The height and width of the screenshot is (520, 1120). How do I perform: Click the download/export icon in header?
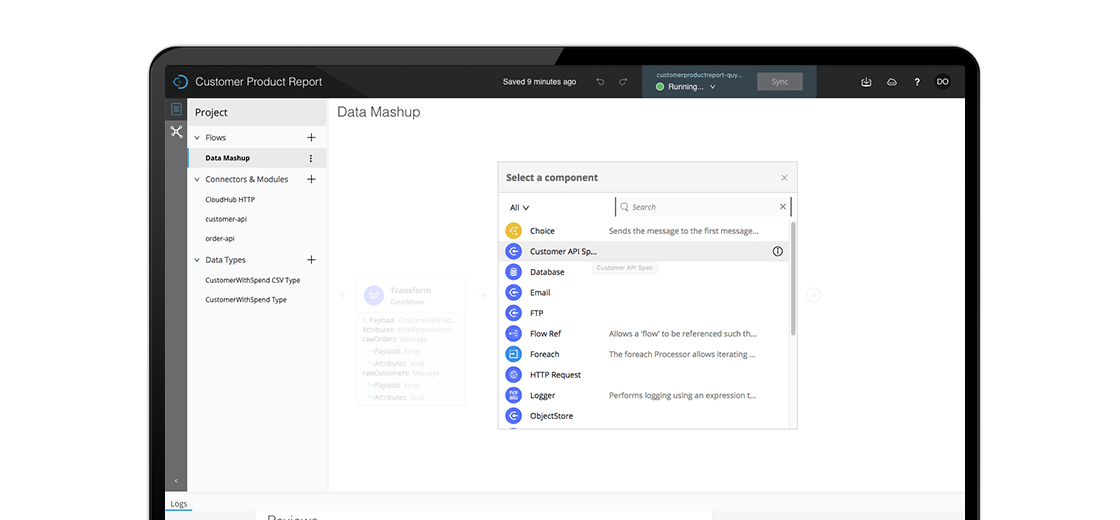866,82
